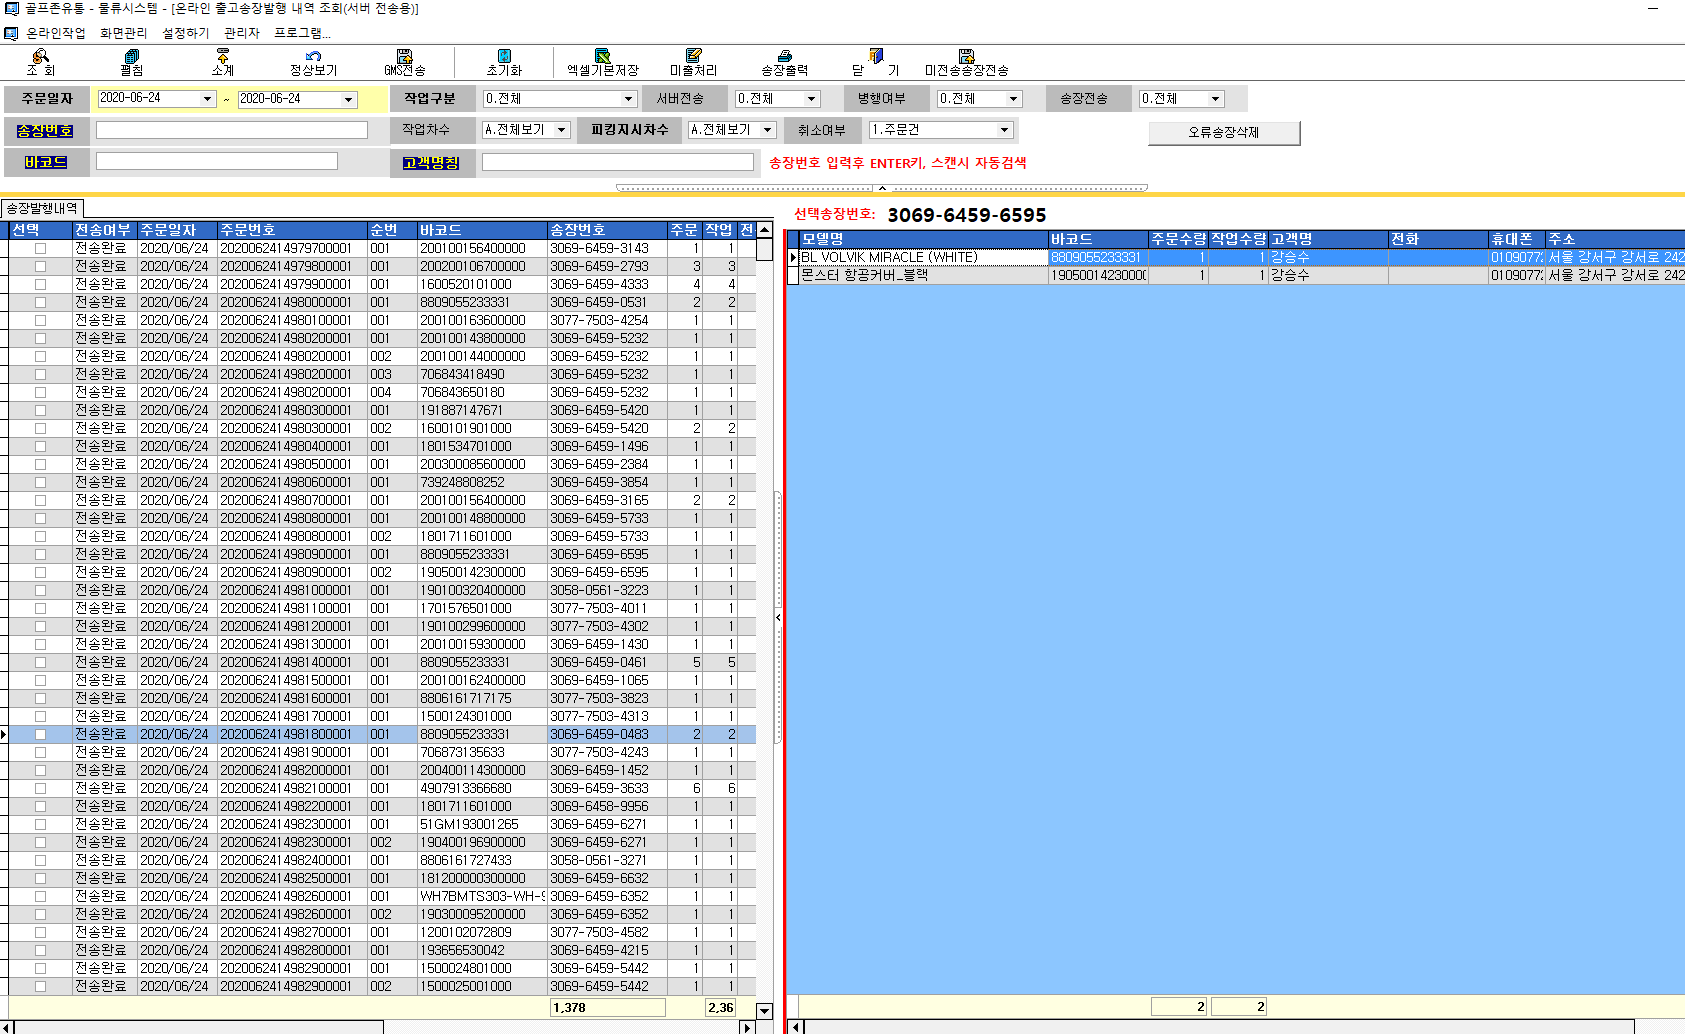Open the 온라인작업 menu
Viewport: 1685px width, 1034px height.
tap(55, 33)
